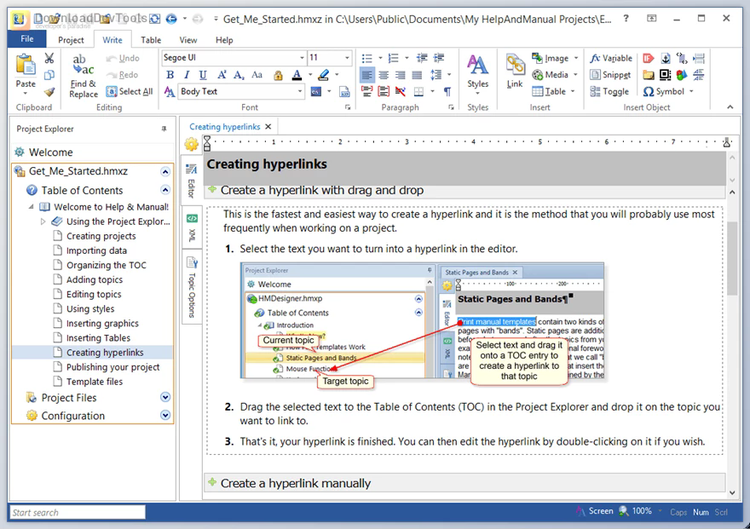The width and height of the screenshot is (750, 529).
Task: Open the Help ribbon tab
Action: (224, 40)
